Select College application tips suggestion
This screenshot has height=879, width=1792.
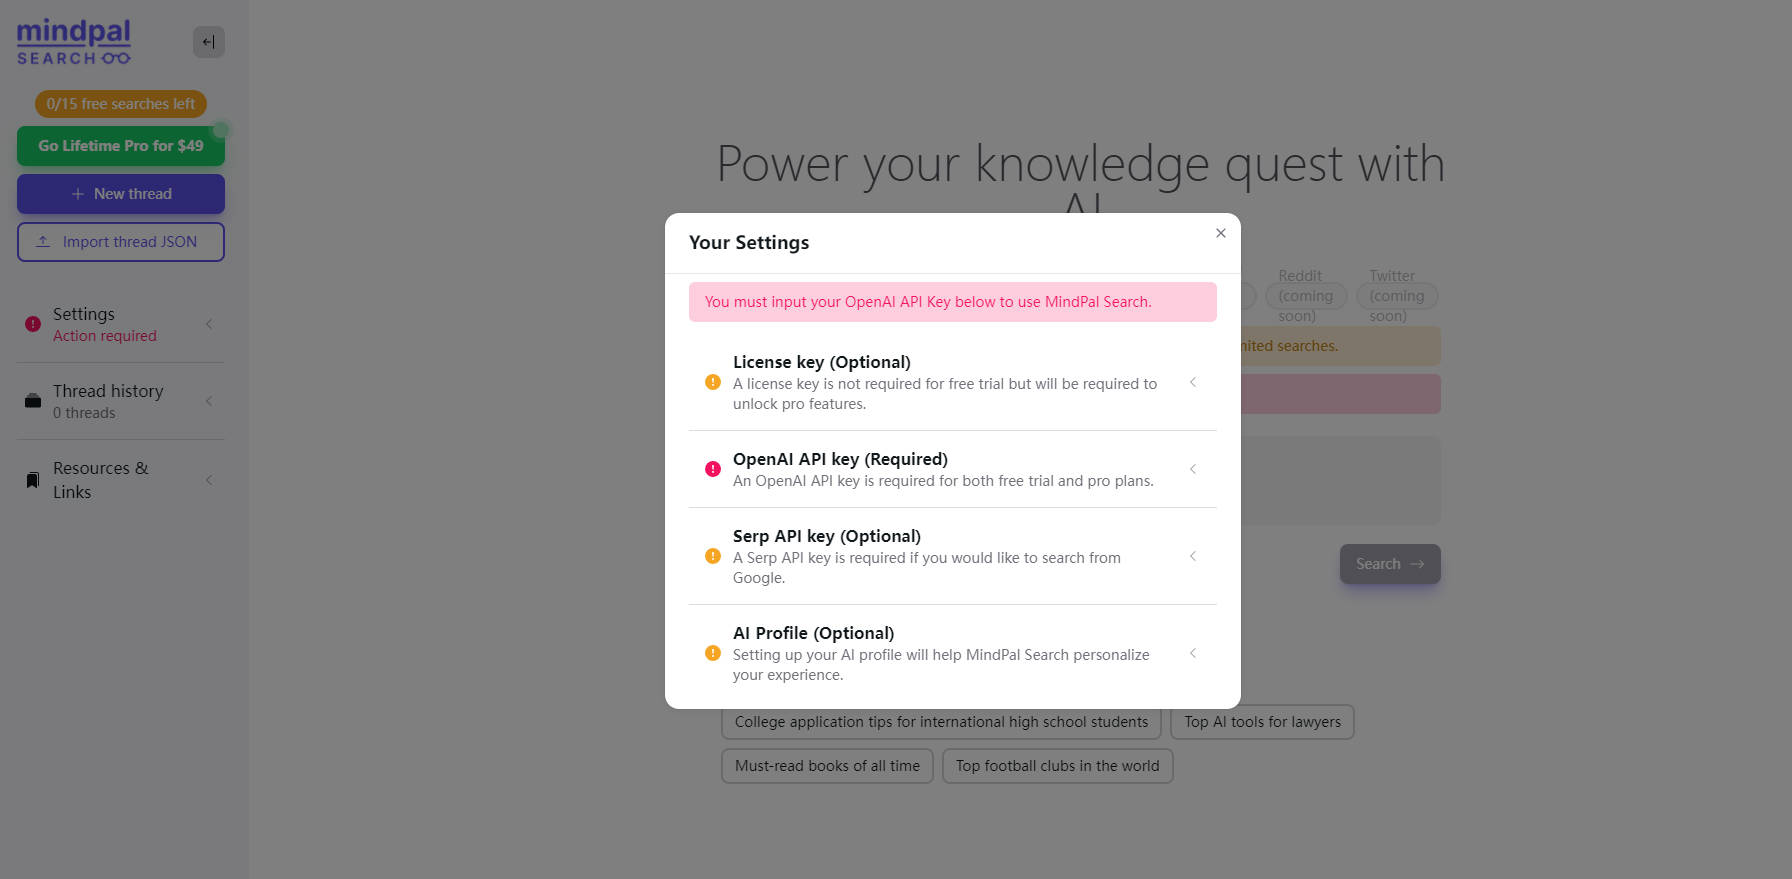(x=941, y=722)
